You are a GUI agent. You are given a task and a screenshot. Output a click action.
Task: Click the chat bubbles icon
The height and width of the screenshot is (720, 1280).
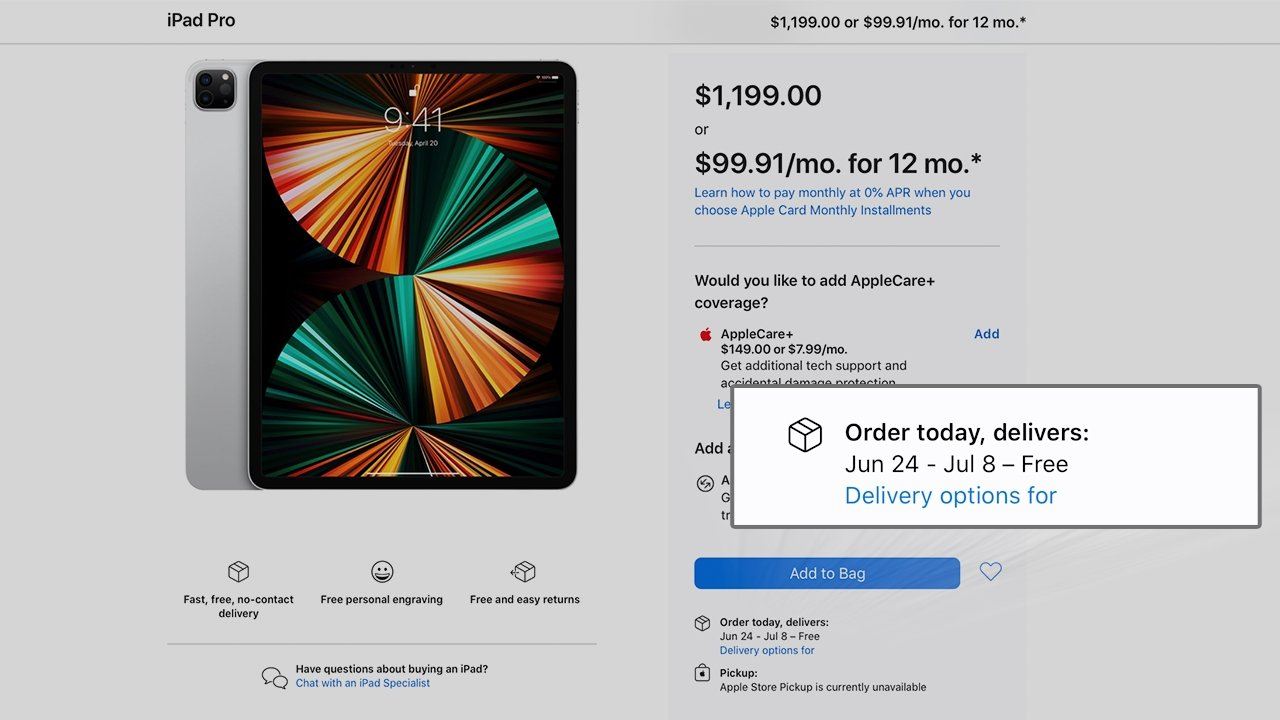point(275,677)
